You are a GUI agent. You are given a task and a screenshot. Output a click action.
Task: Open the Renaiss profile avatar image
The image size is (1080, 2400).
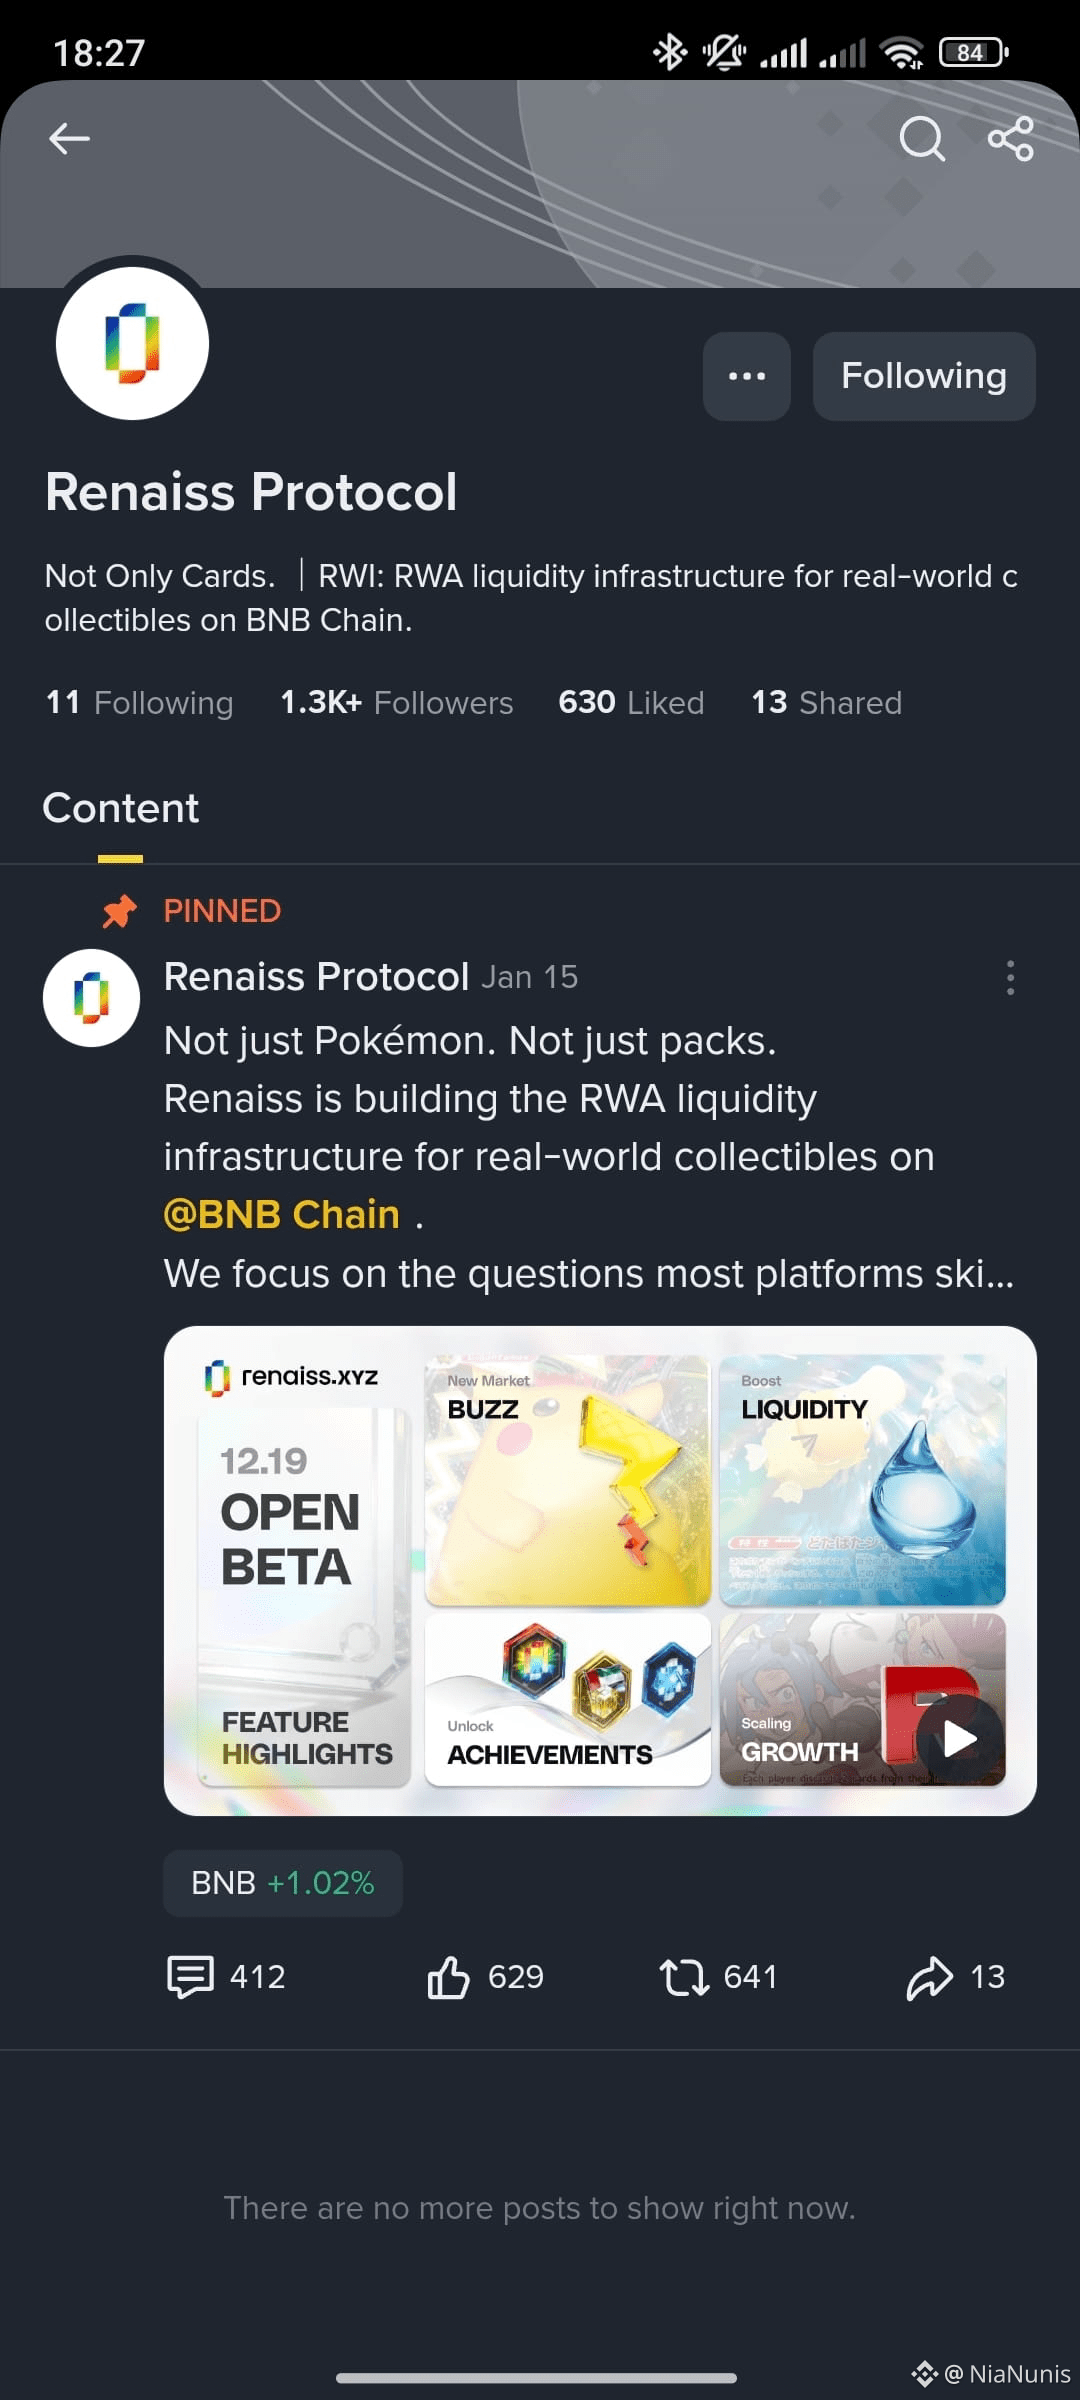pyautogui.click(x=132, y=343)
